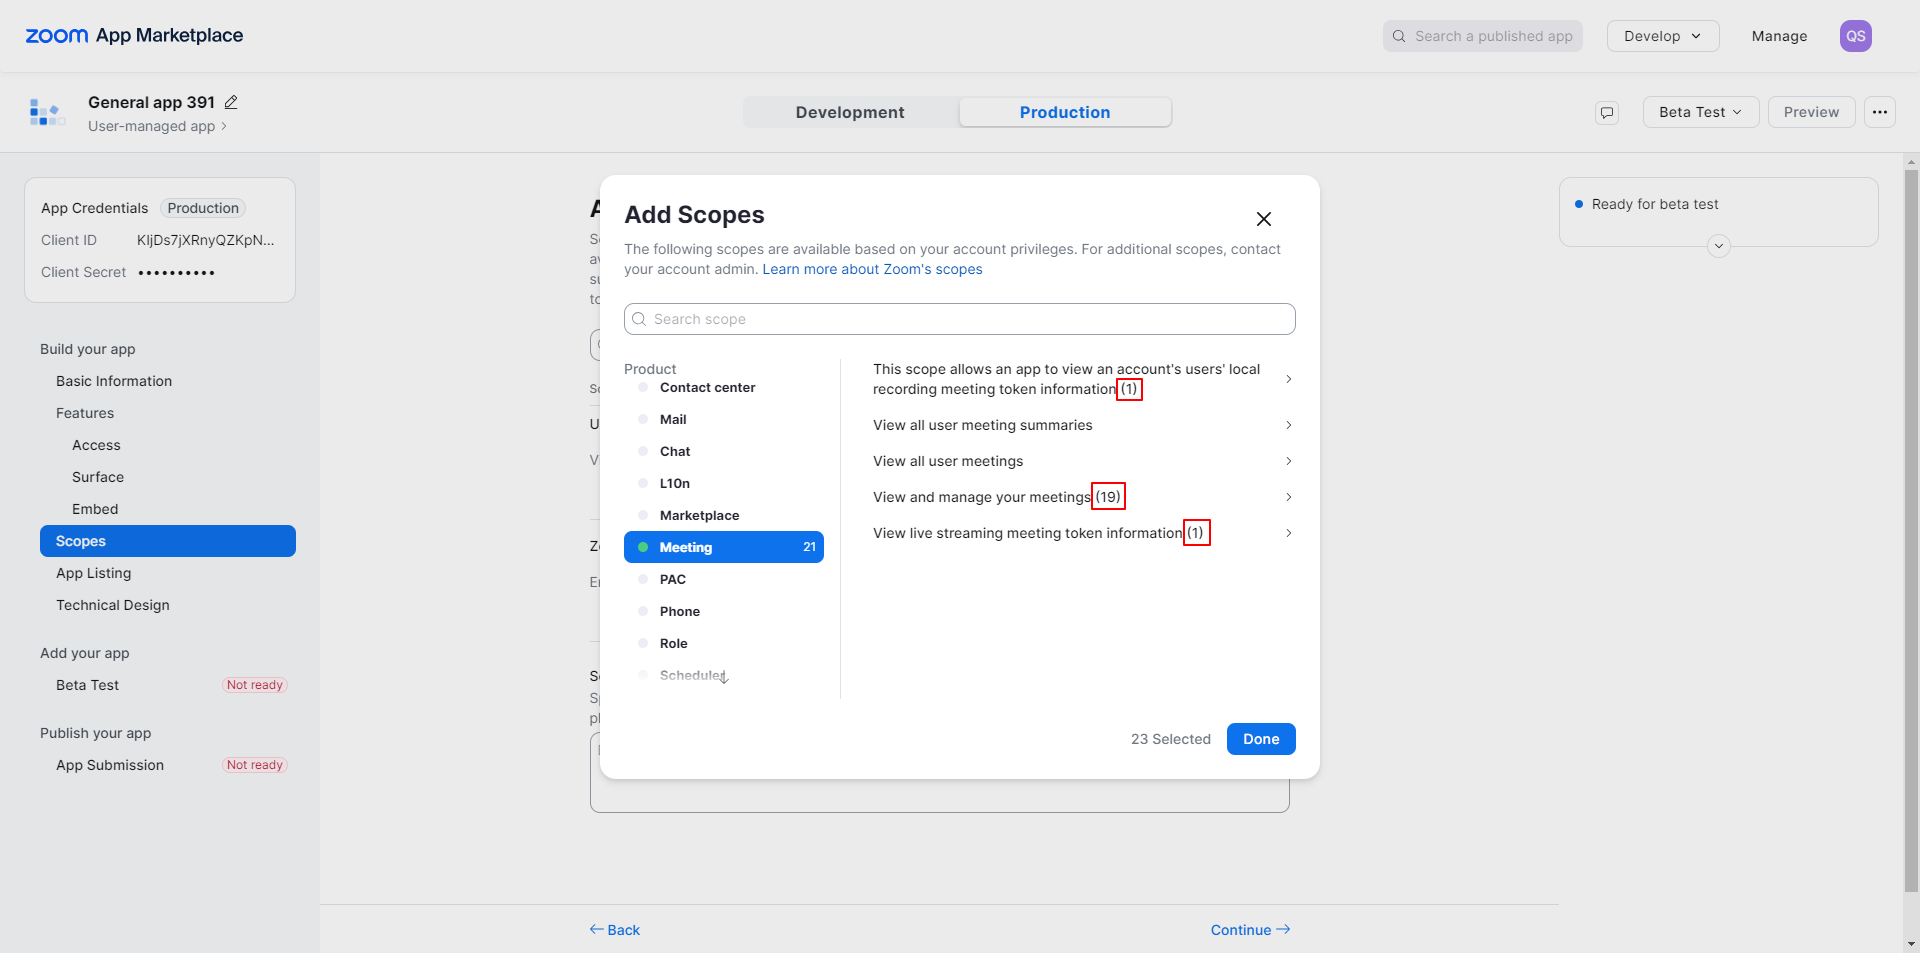The height and width of the screenshot is (953, 1920).
Task: Close the Add Scopes dialog
Action: (x=1264, y=219)
